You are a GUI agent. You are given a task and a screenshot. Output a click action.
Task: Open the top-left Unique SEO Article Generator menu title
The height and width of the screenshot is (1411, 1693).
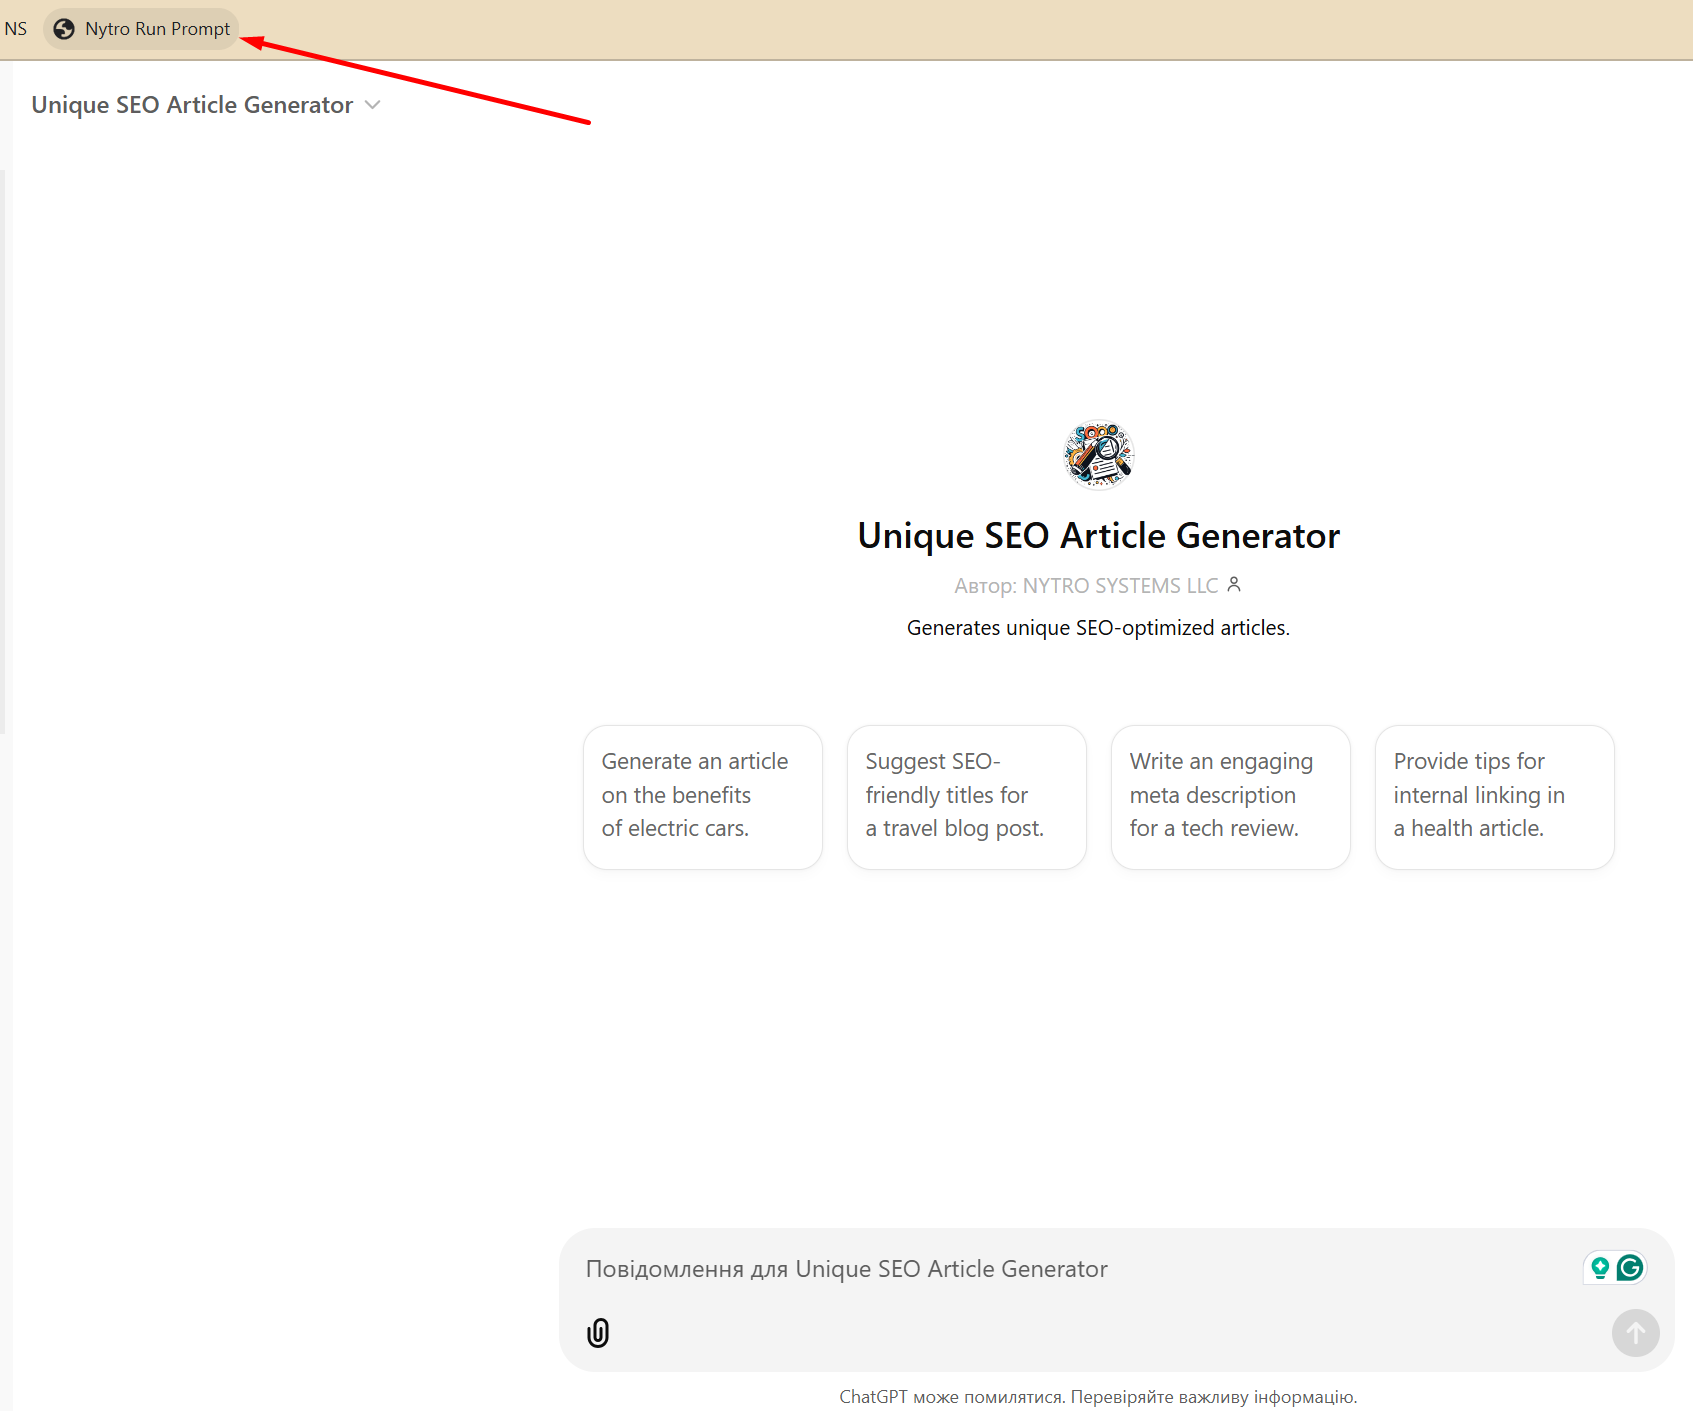pyautogui.click(x=192, y=105)
